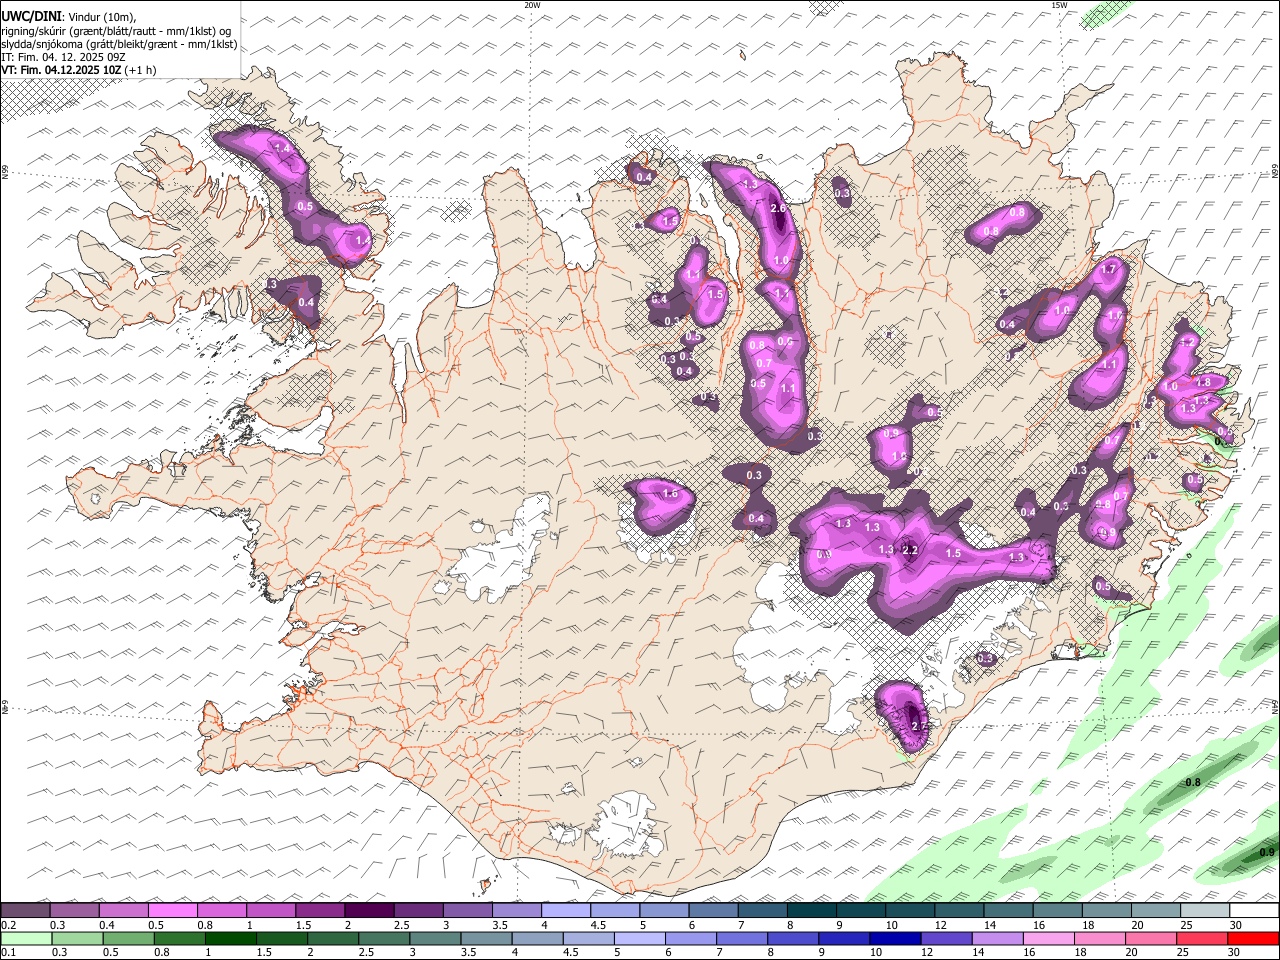
Task: Click the 'rigning/skúrir' legend description line
Action: tap(118, 30)
